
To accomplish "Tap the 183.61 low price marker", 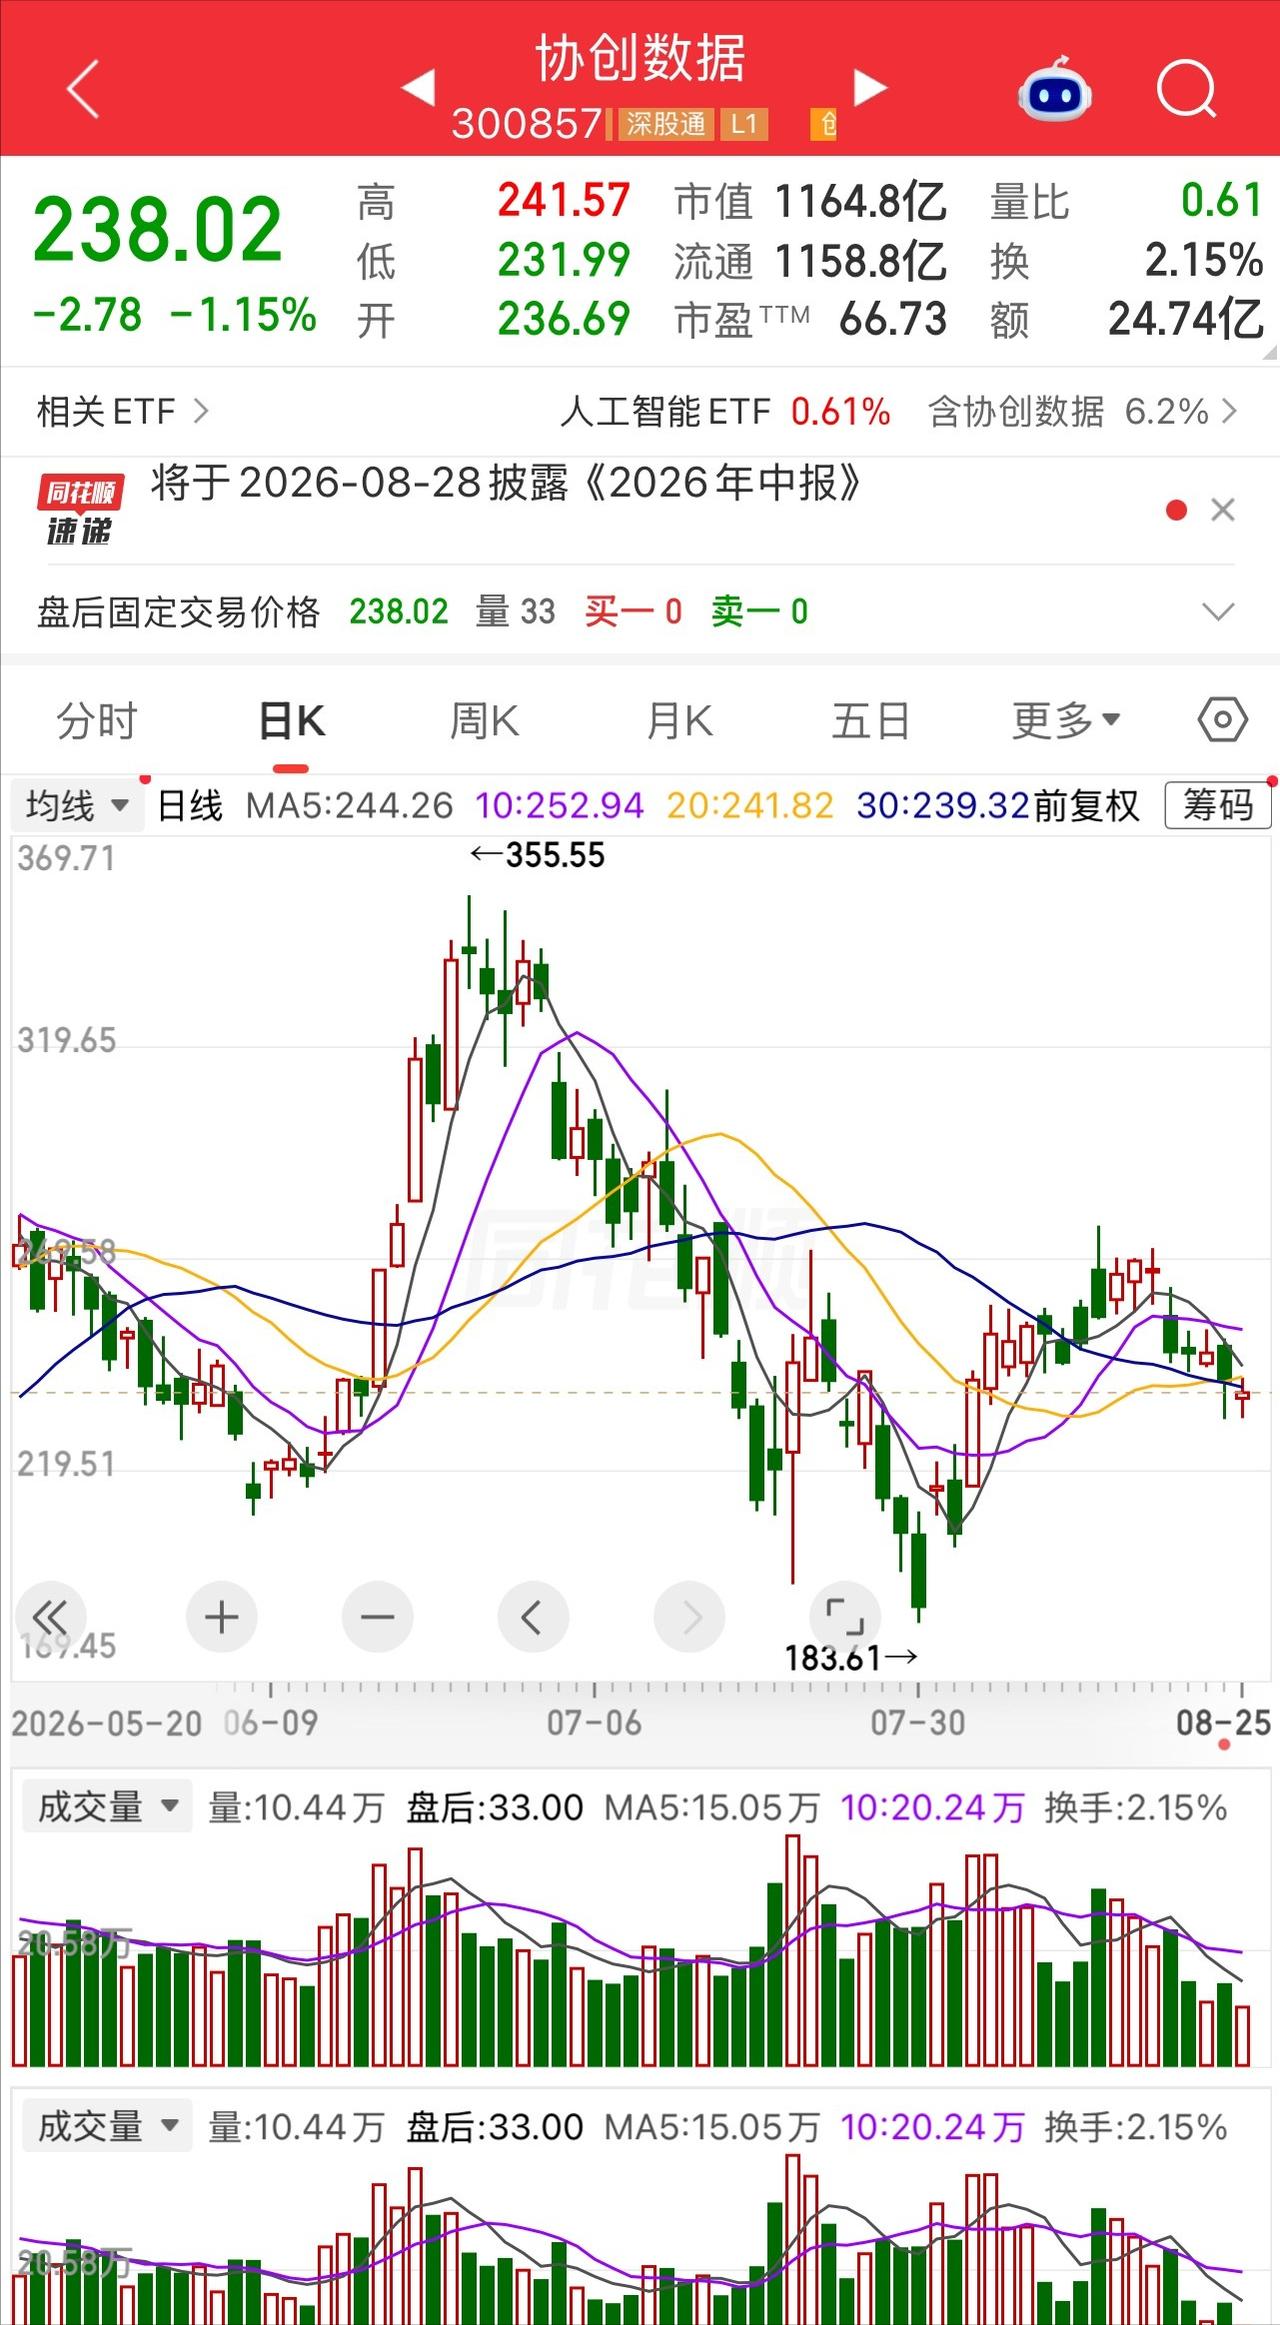I will tap(851, 1658).
